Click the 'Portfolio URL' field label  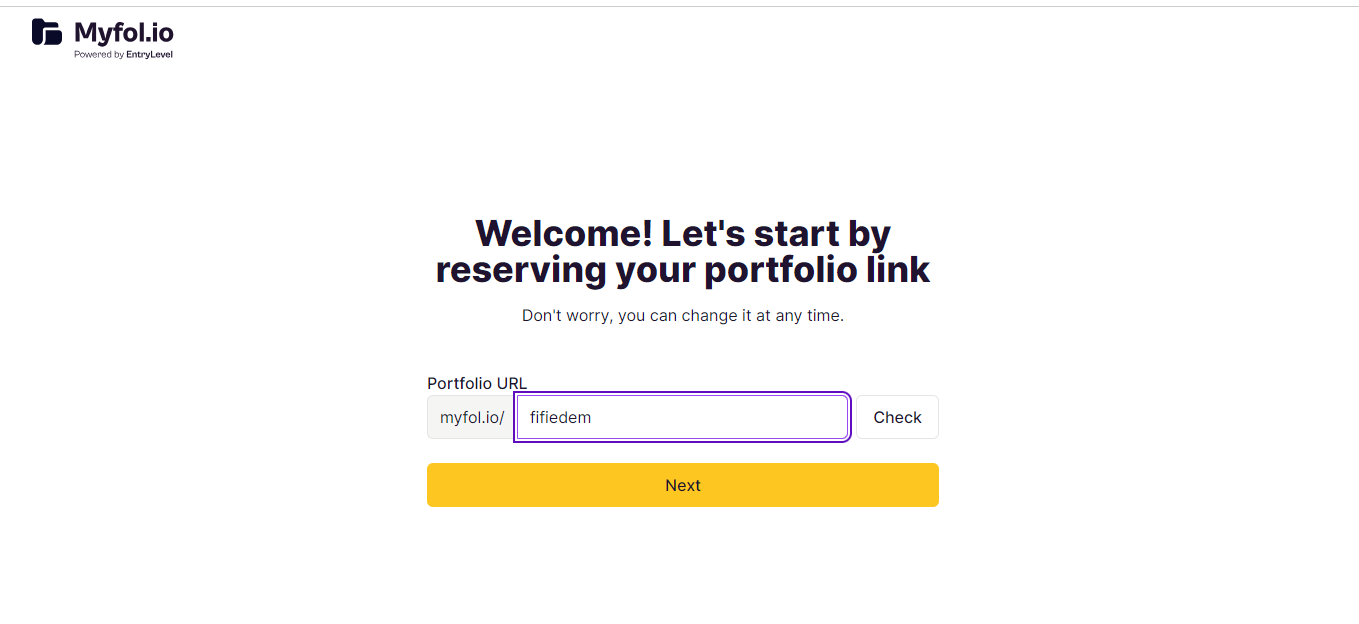477,383
